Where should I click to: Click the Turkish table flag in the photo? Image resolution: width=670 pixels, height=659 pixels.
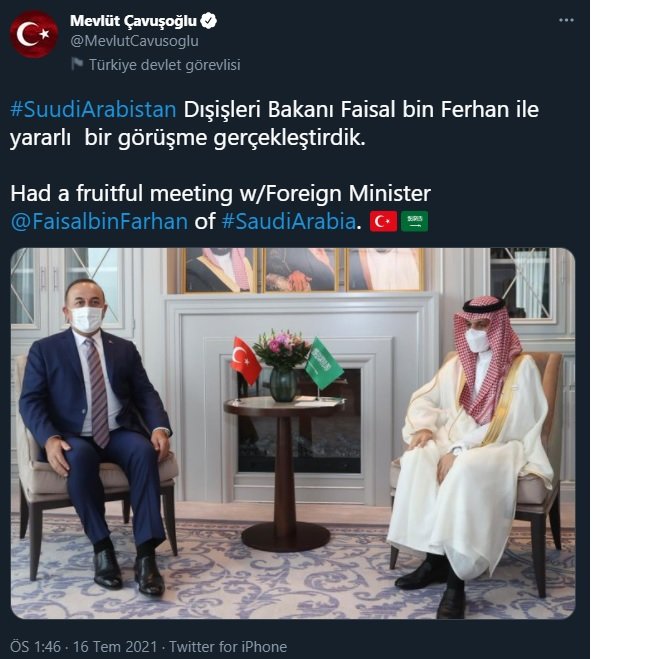(x=246, y=360)
